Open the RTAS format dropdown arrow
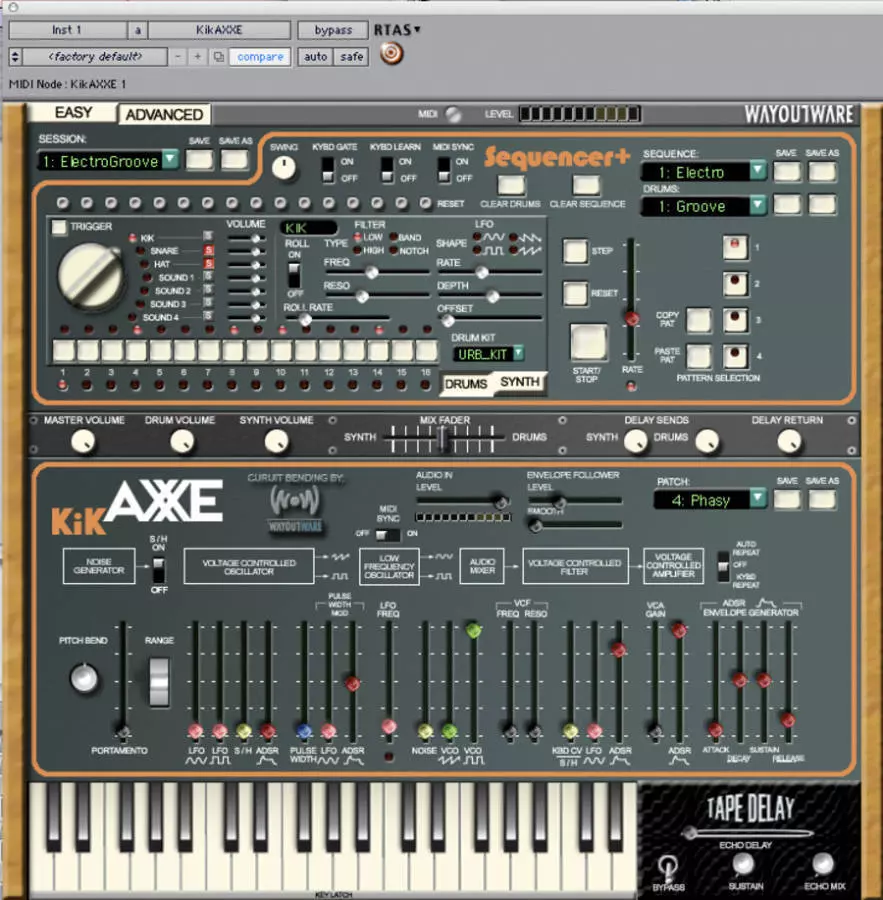Image resolution: width=883 pixels, height=900 pixels. coord(417,29)
